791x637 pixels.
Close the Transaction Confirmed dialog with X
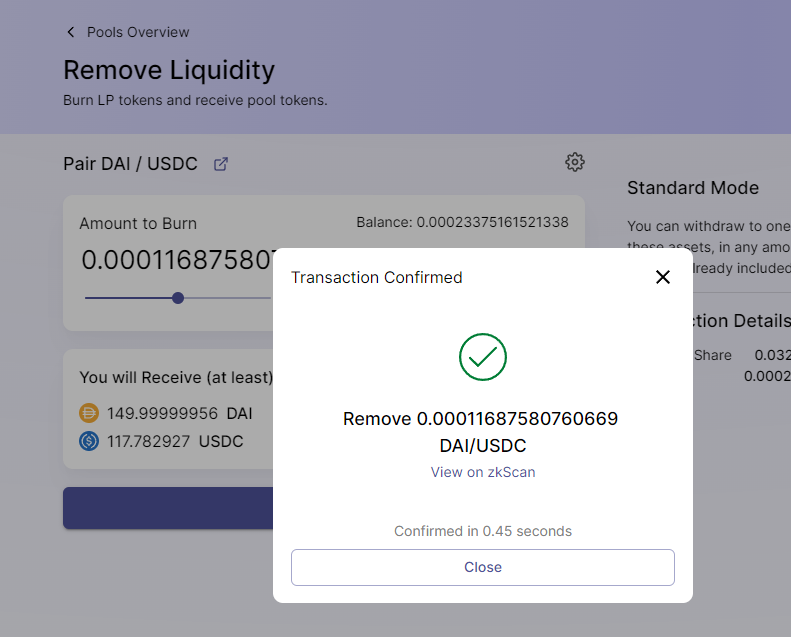coord(662,277)
